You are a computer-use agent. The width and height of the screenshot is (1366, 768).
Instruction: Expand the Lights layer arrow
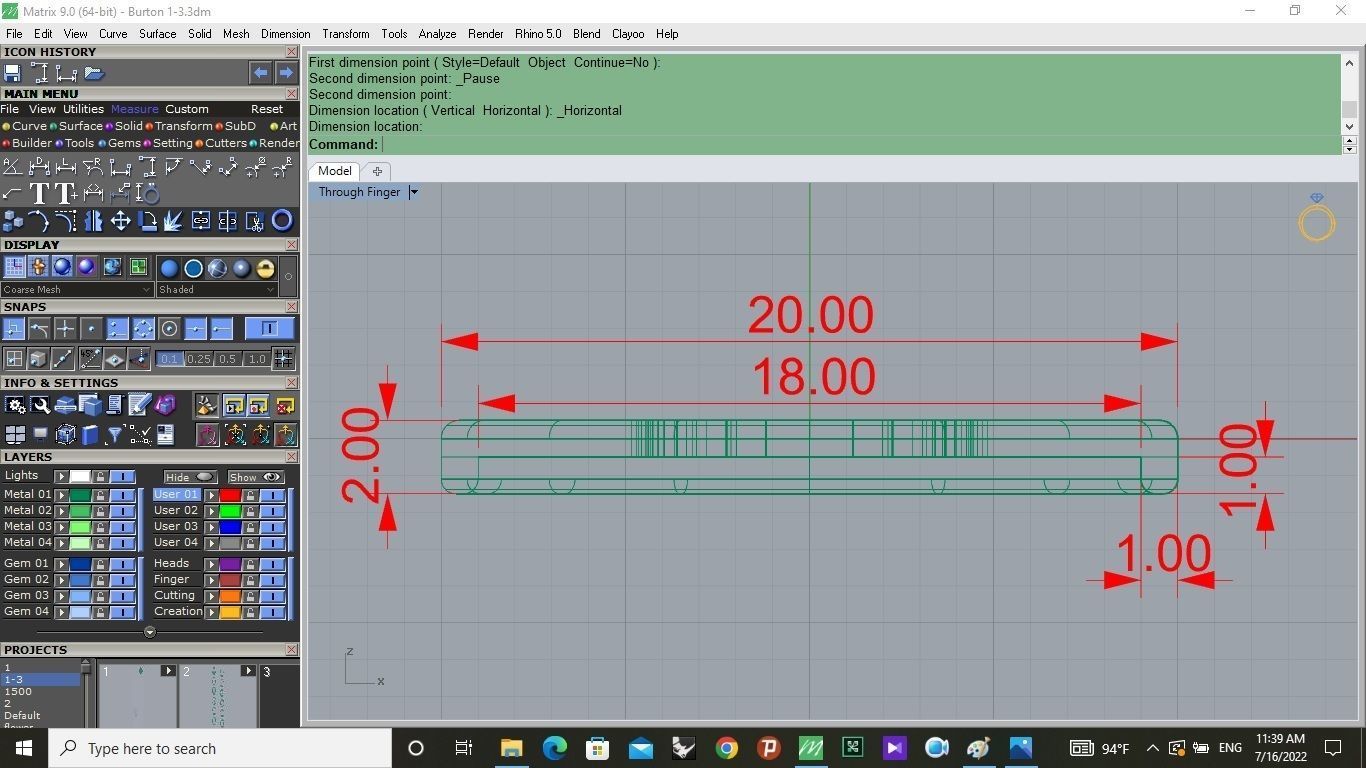click(x=62, y=476)
